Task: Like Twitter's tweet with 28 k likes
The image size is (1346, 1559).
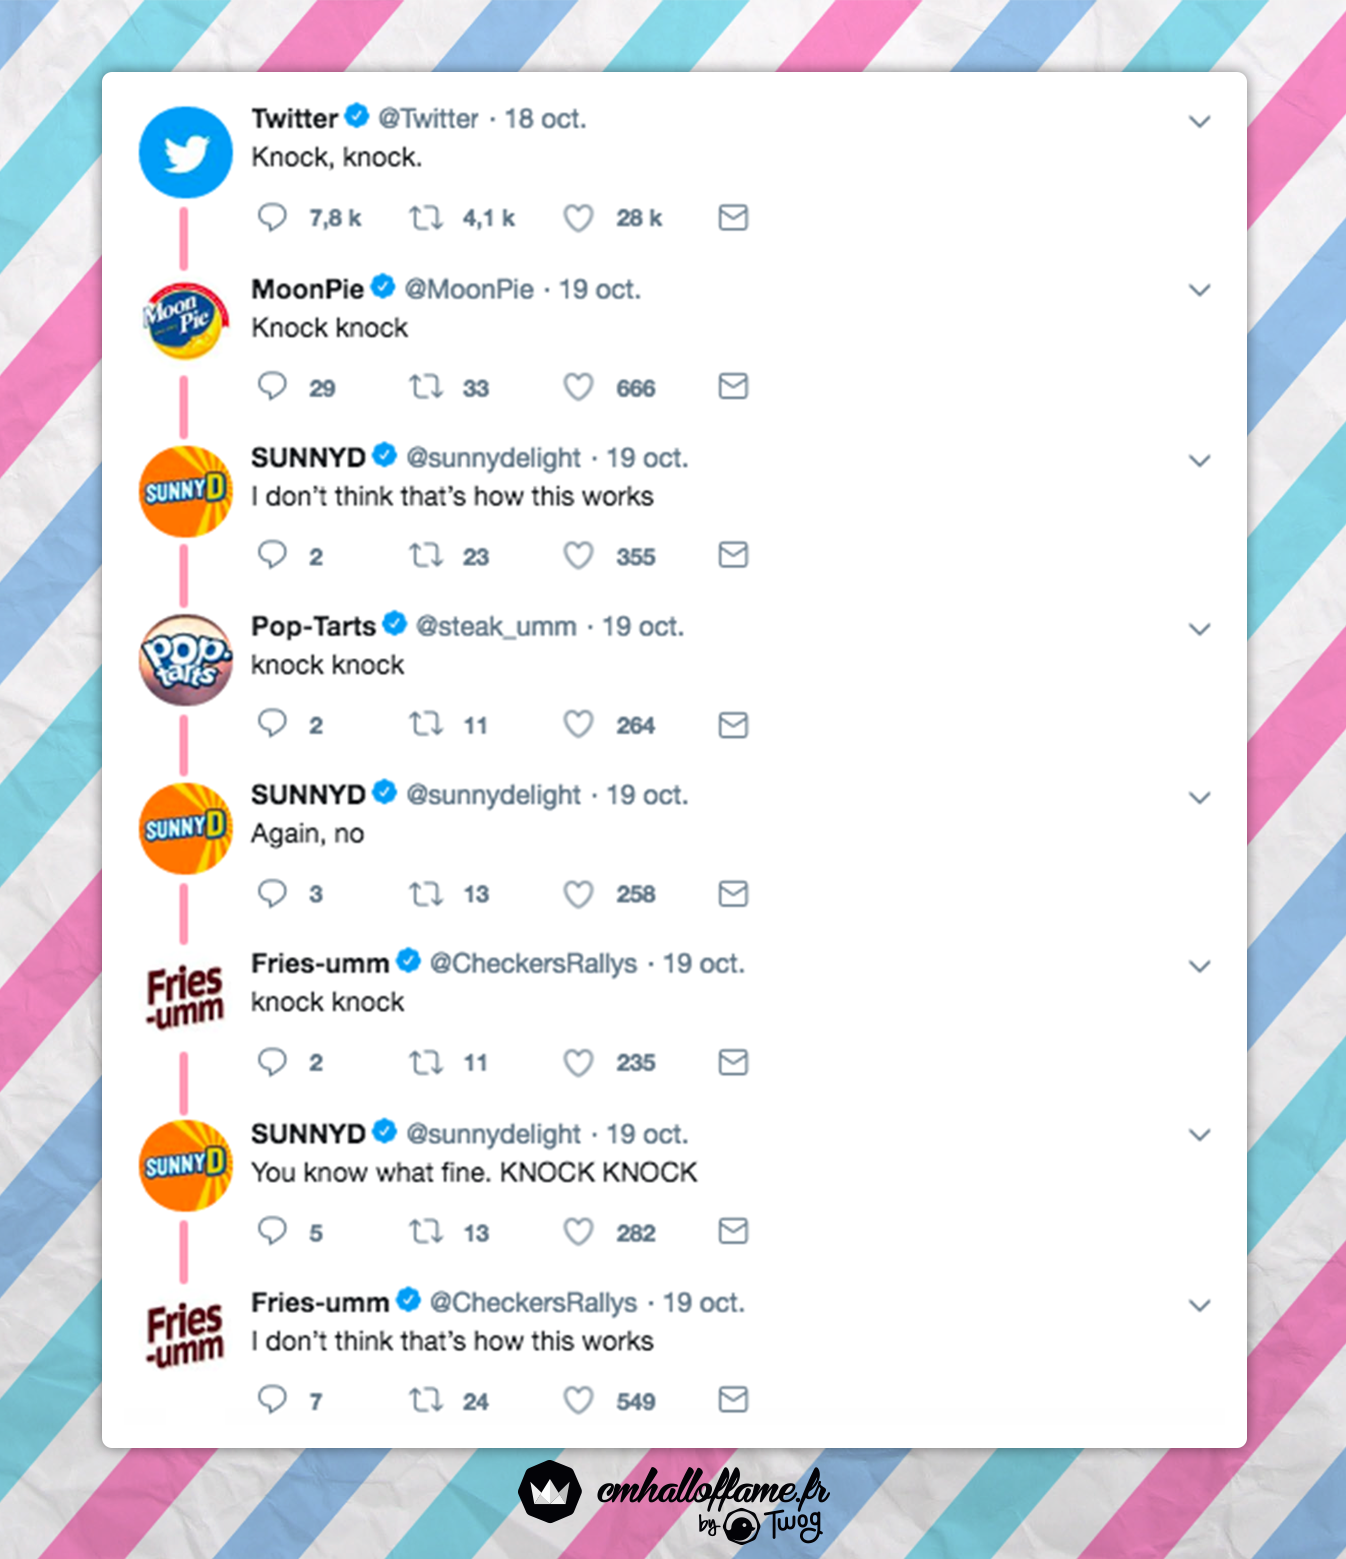Action: tap(578, 218)
